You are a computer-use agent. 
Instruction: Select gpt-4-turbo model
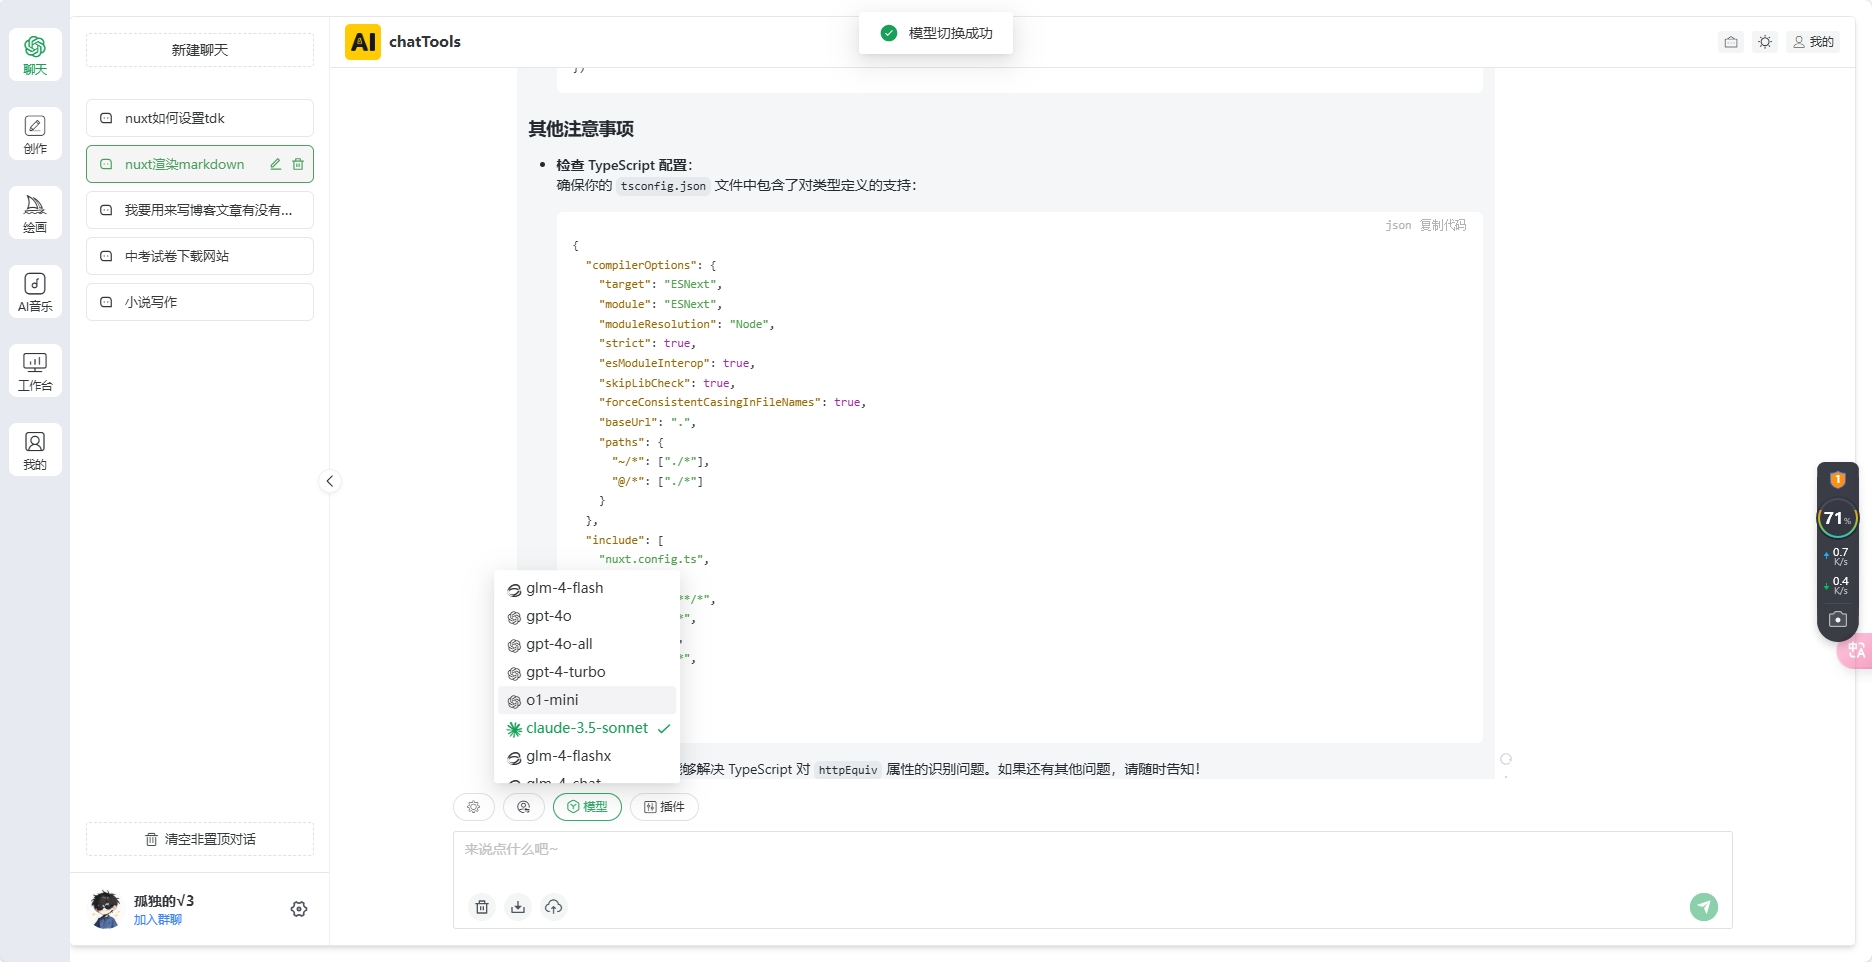[x=587, y=672]
